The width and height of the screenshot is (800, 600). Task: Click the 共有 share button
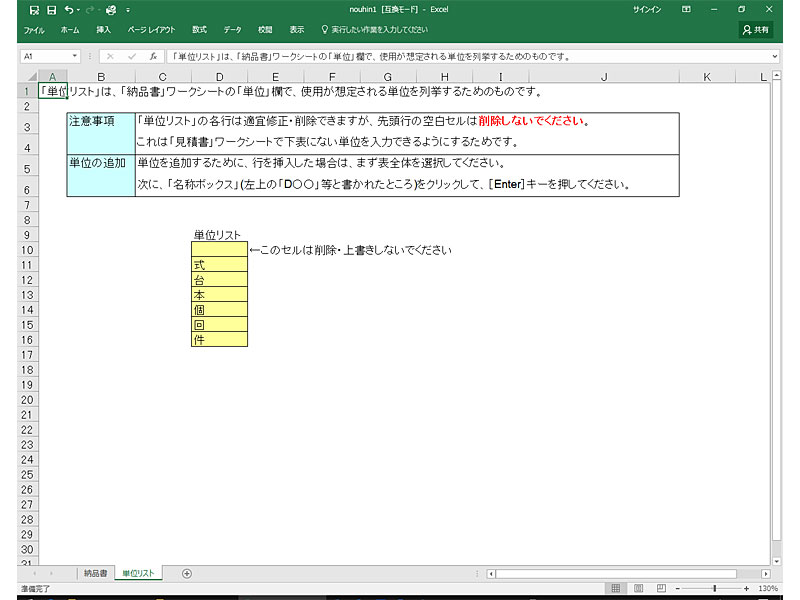coord(756,30)
